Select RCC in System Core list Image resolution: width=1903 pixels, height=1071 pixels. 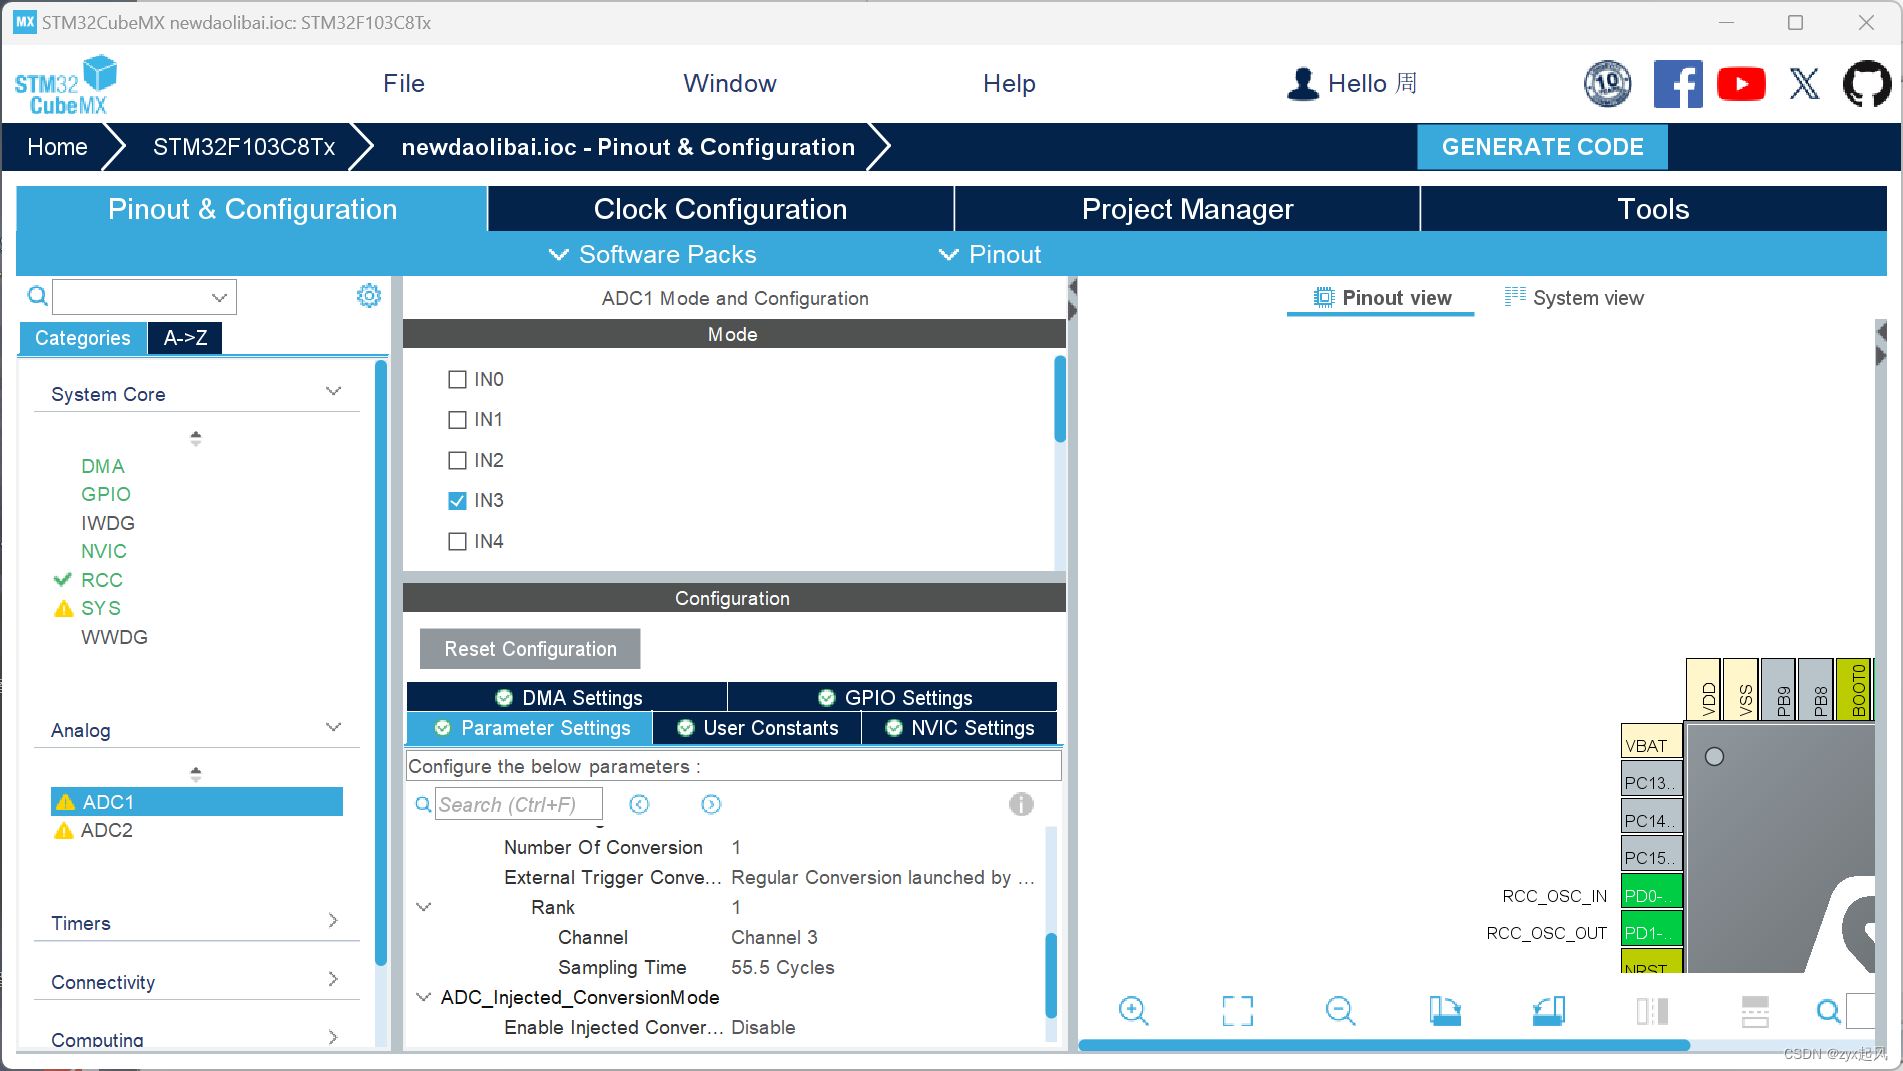pyautogui.click(x=102, y=580)
